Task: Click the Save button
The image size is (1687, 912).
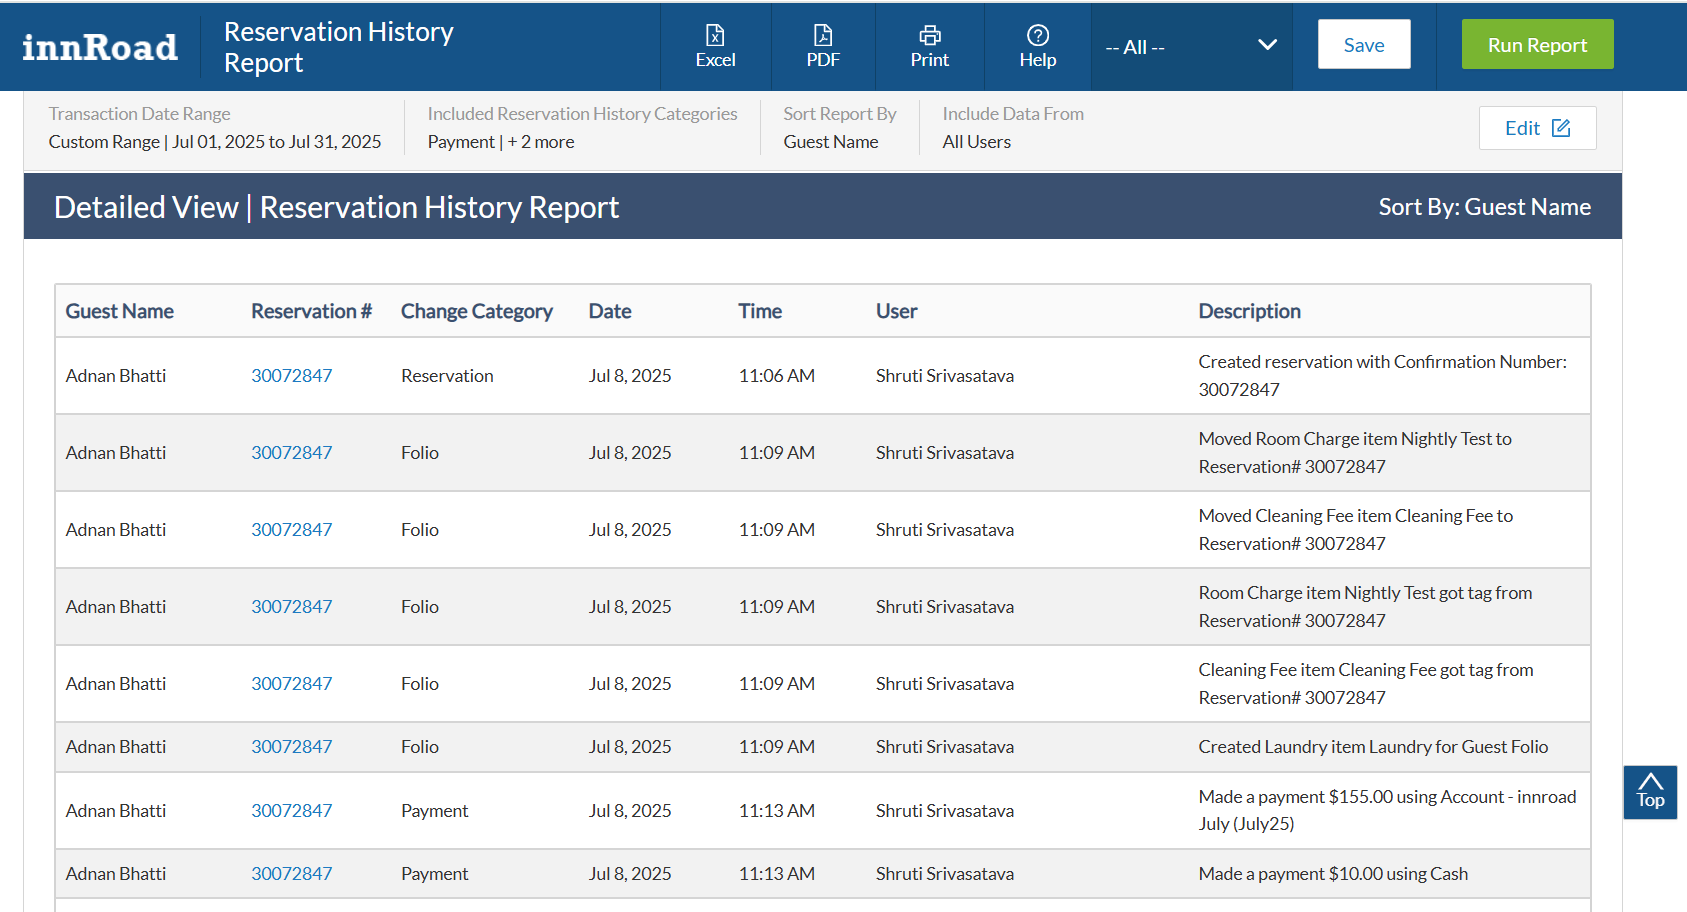Action: (x=1364, y=45)
